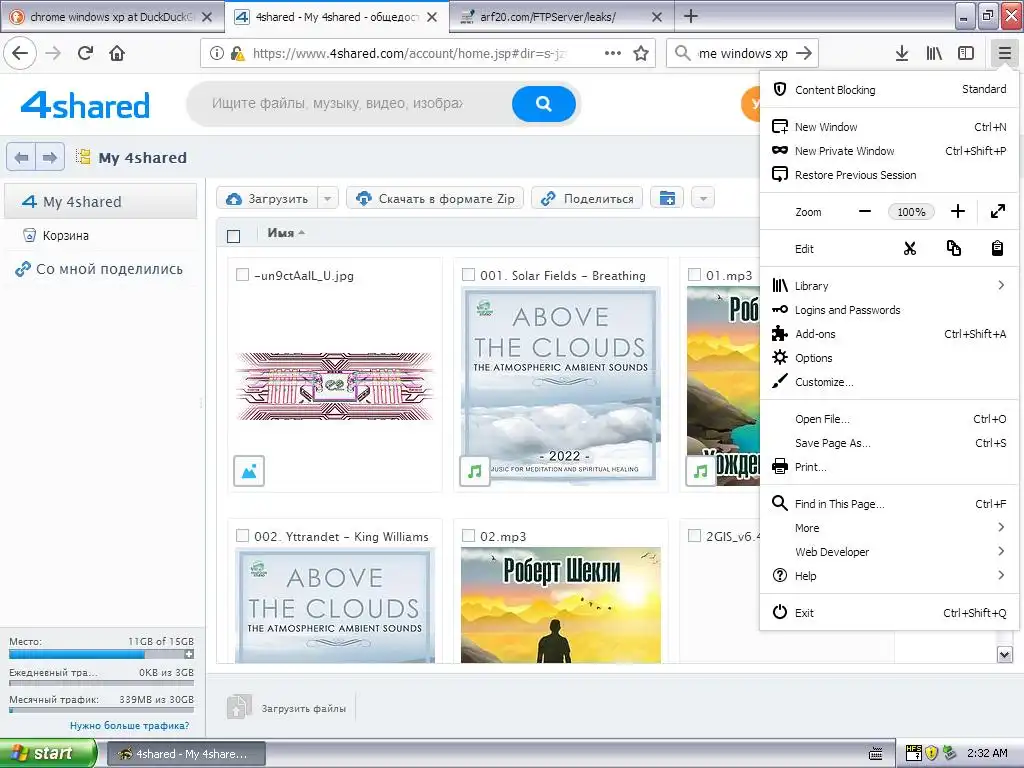1024x768 pixels.
Task: Open Logins and Passwords
Action: [889, 310]
